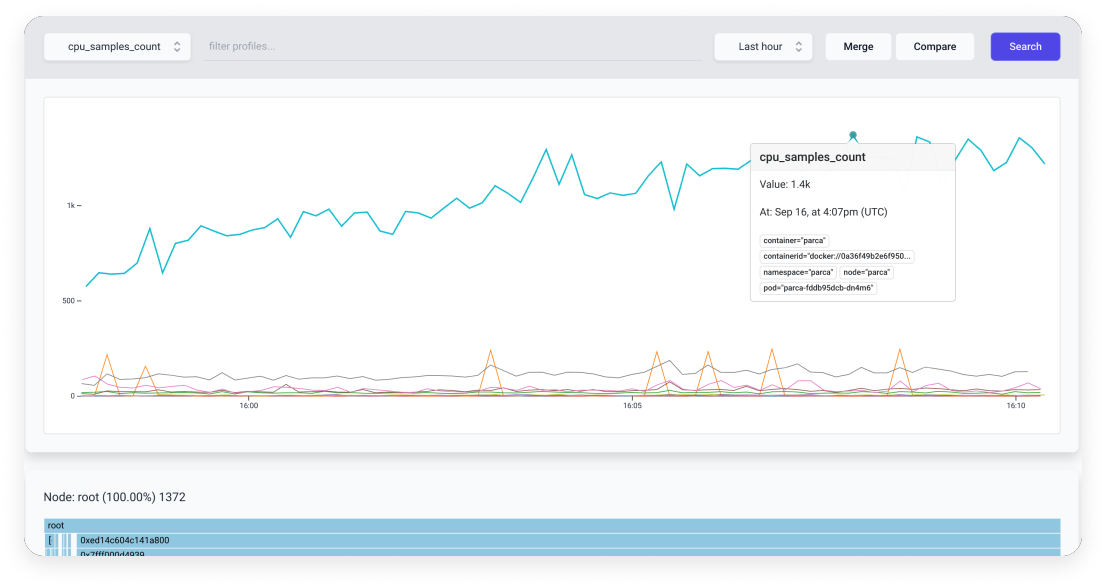Screen dimensions: 1106x588
Task: Click the container="parca" label tag
Action: pos(794,240)
